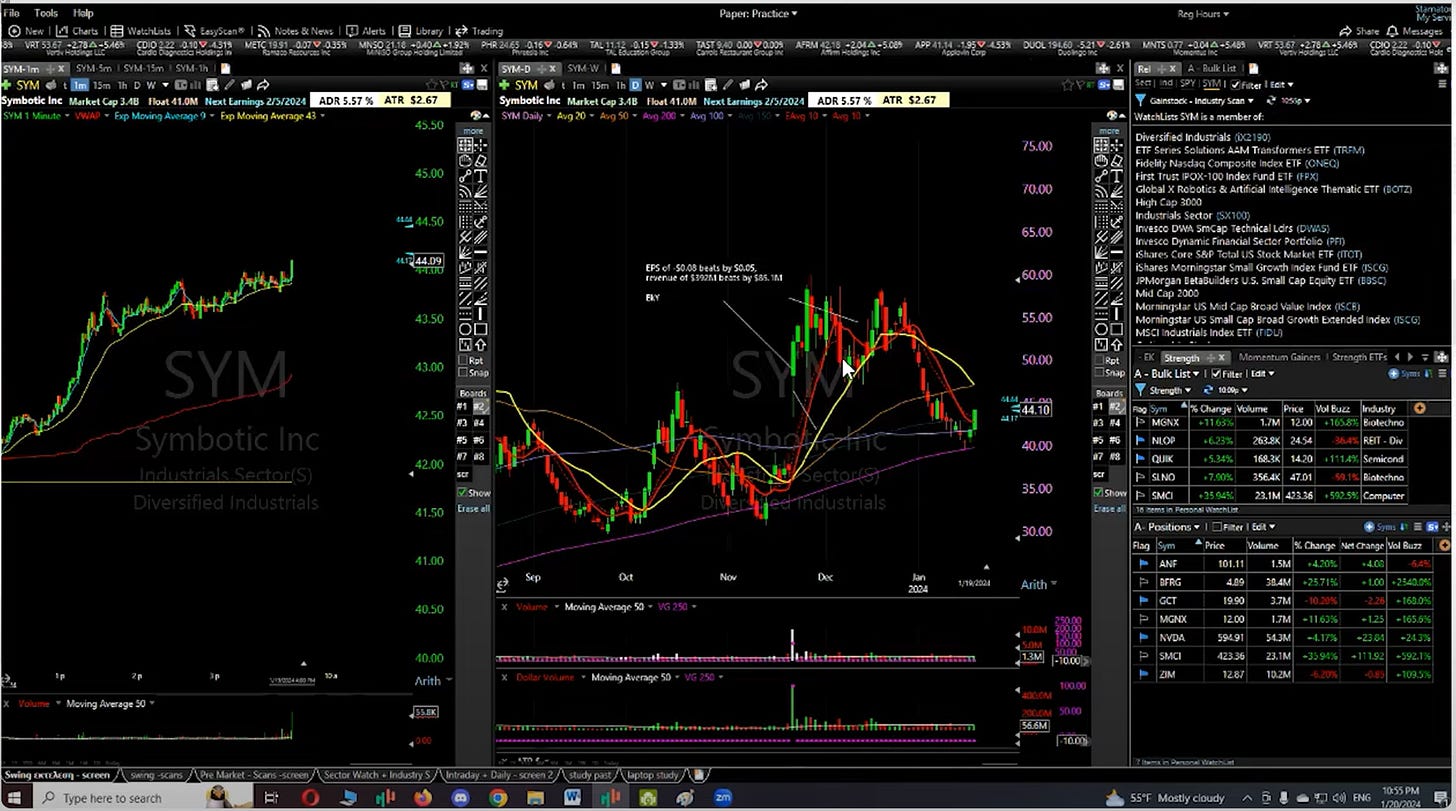The width and height of the screenshot is (1456, 811).
Task: Open Reg Hours dropdown
Action: pyautogui.click(x=1203, y=14)
